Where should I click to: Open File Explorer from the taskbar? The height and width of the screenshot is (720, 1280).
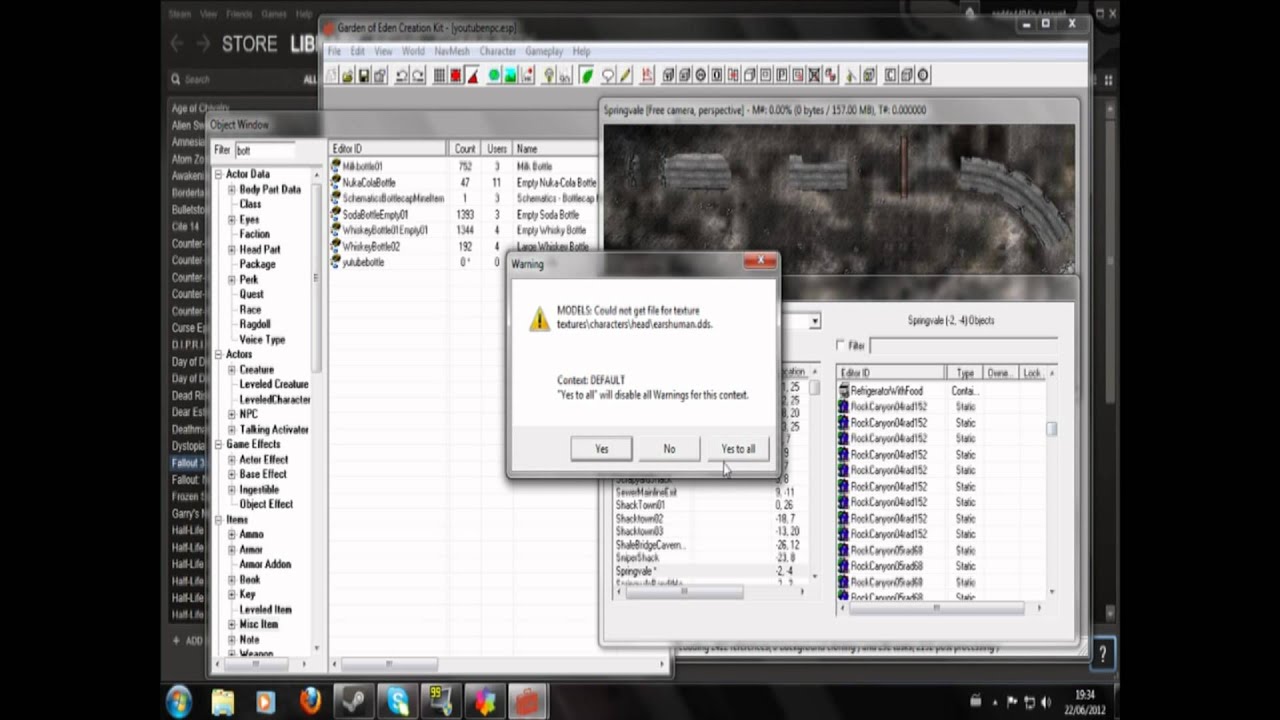tap(222, 701)
